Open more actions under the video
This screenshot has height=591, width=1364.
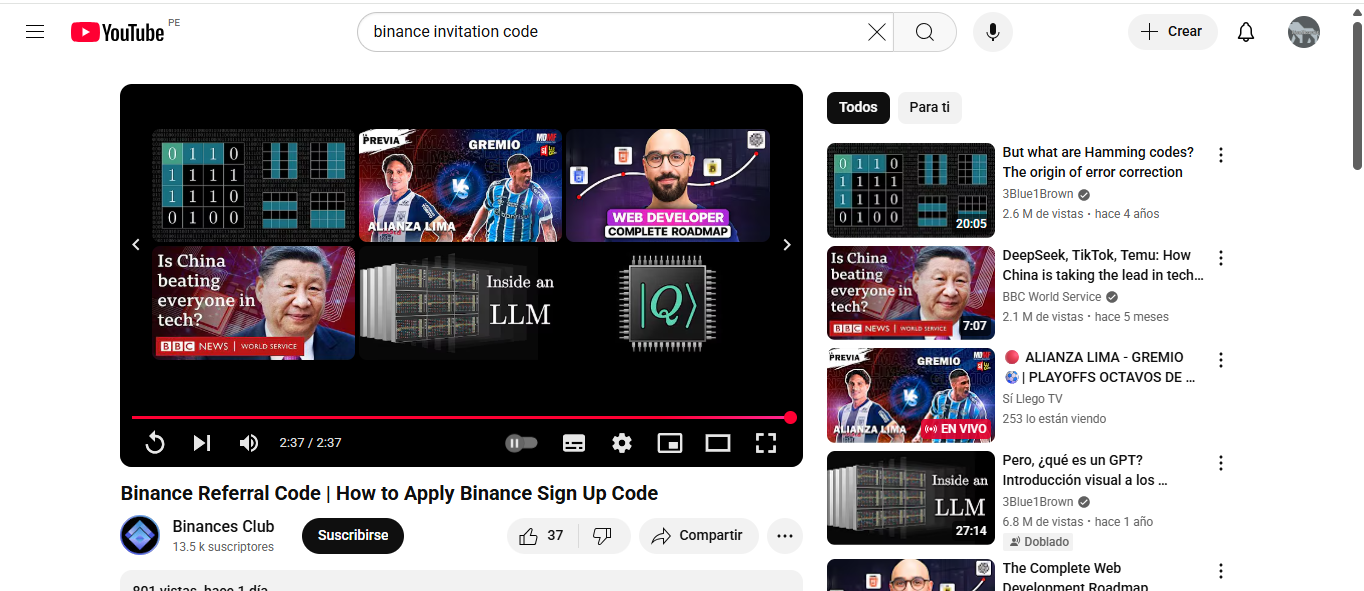(785, 536)
